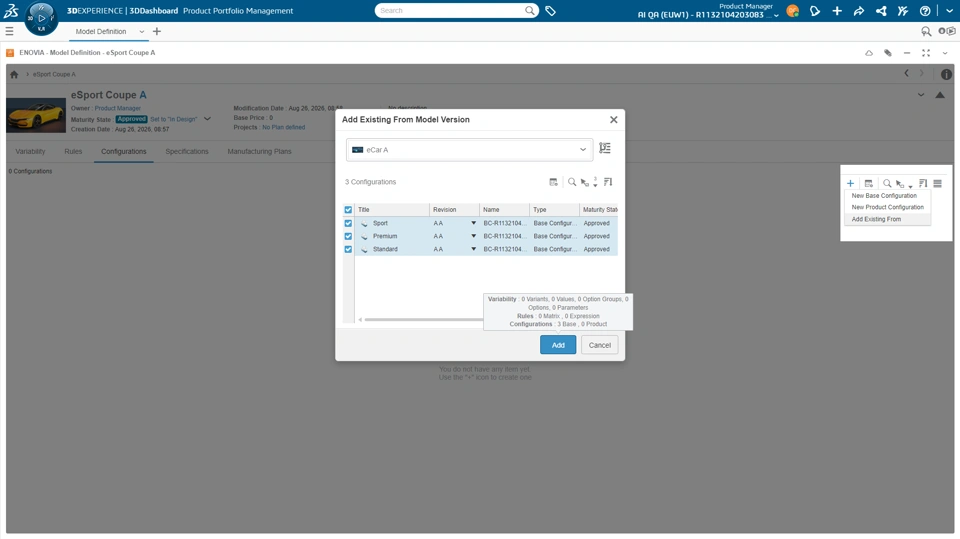Select New Product Configuration menu item
The height and width of the screenshot is (539, 960).
[x=887, y=207]
